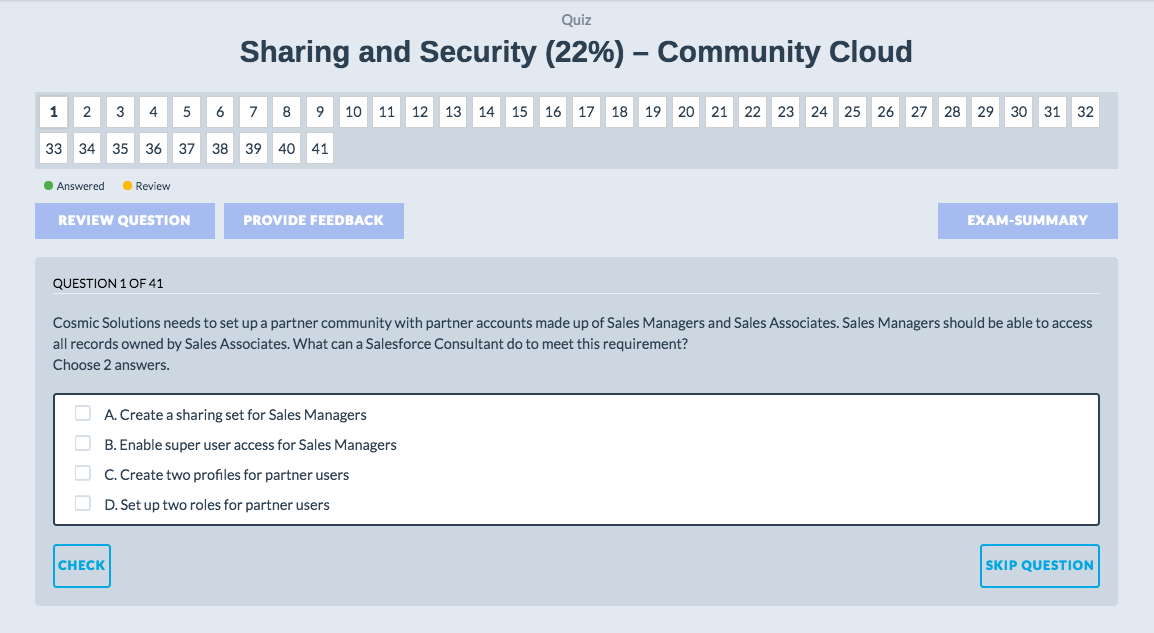
Task: Select question 30 tile
Action: point(1019,112)
